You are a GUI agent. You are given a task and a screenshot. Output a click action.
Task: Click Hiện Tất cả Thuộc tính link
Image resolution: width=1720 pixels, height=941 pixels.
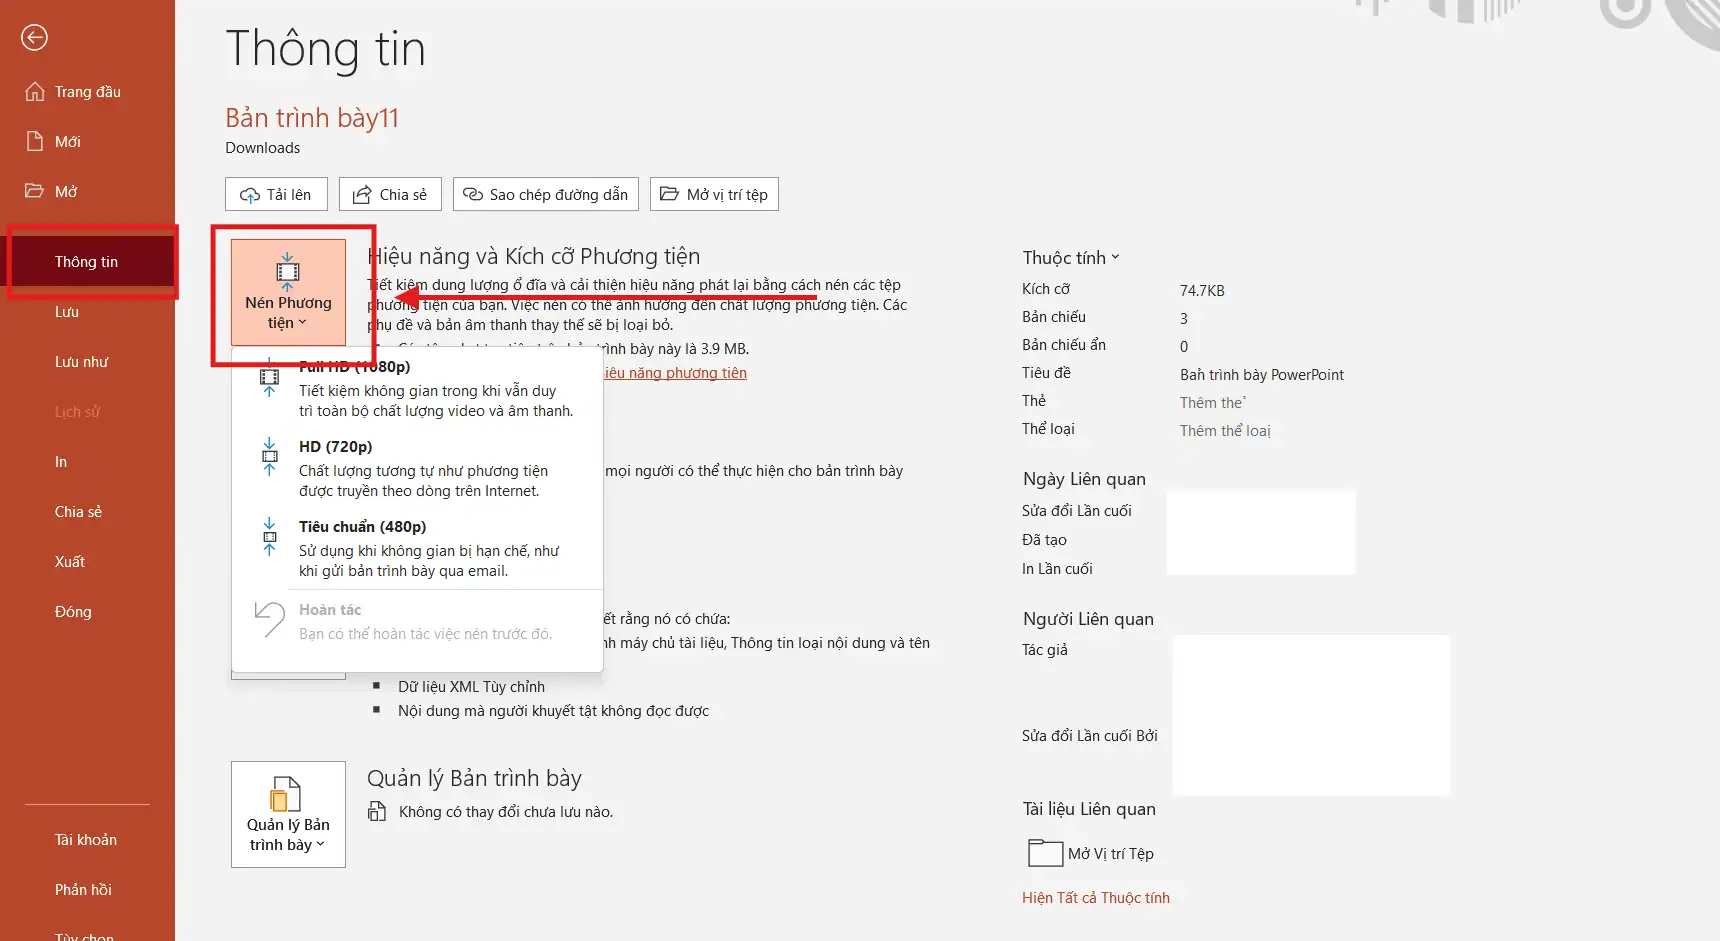tap(1095, 898)
